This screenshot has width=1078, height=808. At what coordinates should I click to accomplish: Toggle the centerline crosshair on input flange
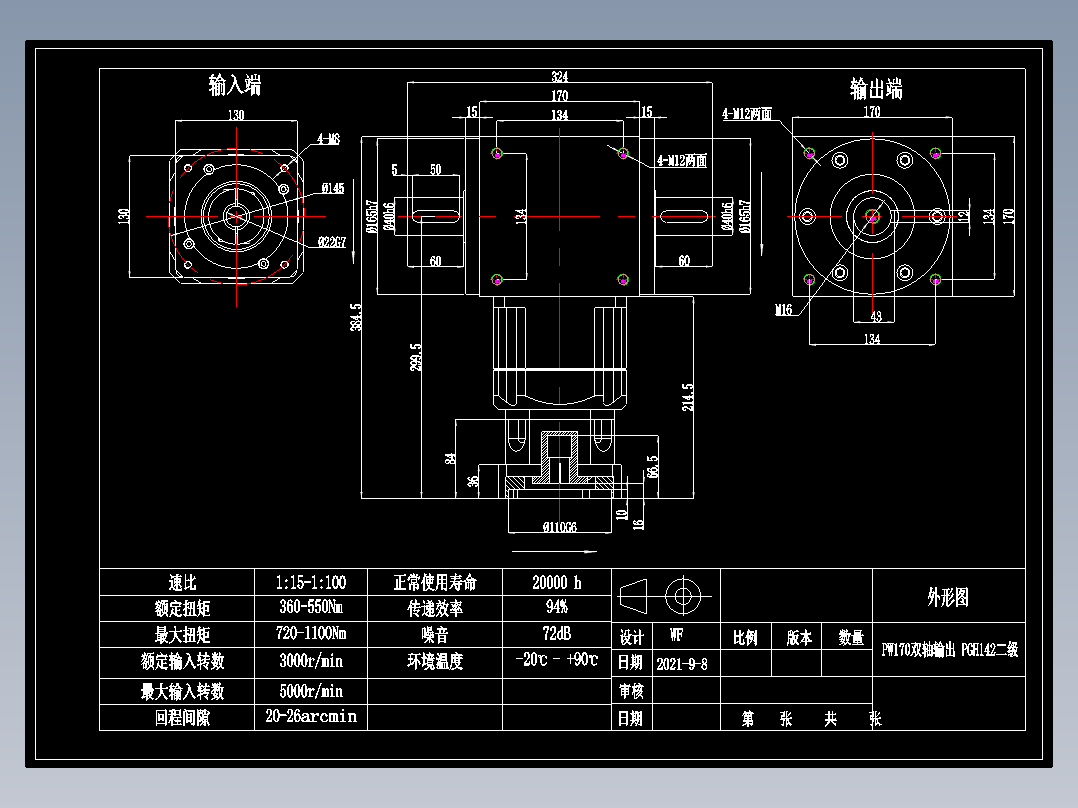coord(236,215)
